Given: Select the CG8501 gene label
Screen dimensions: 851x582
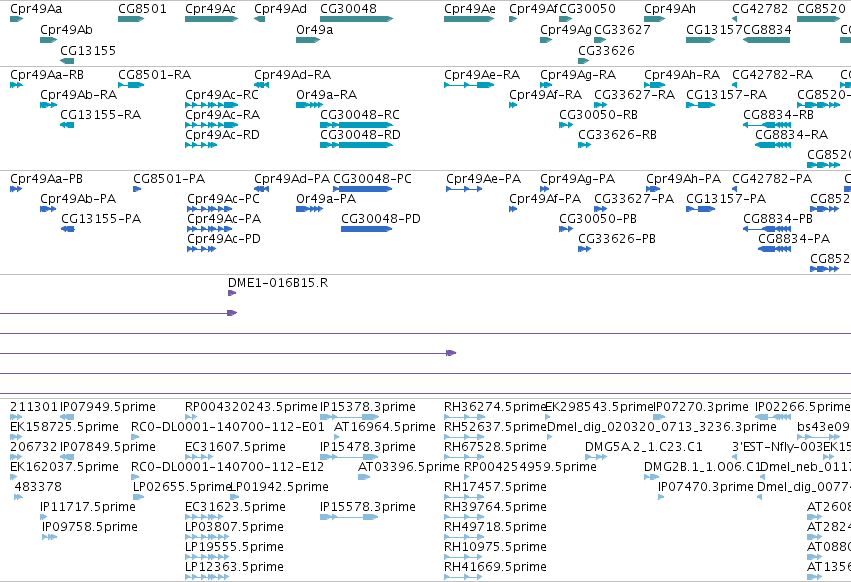Looking at the screenshot, I should 142,9.
